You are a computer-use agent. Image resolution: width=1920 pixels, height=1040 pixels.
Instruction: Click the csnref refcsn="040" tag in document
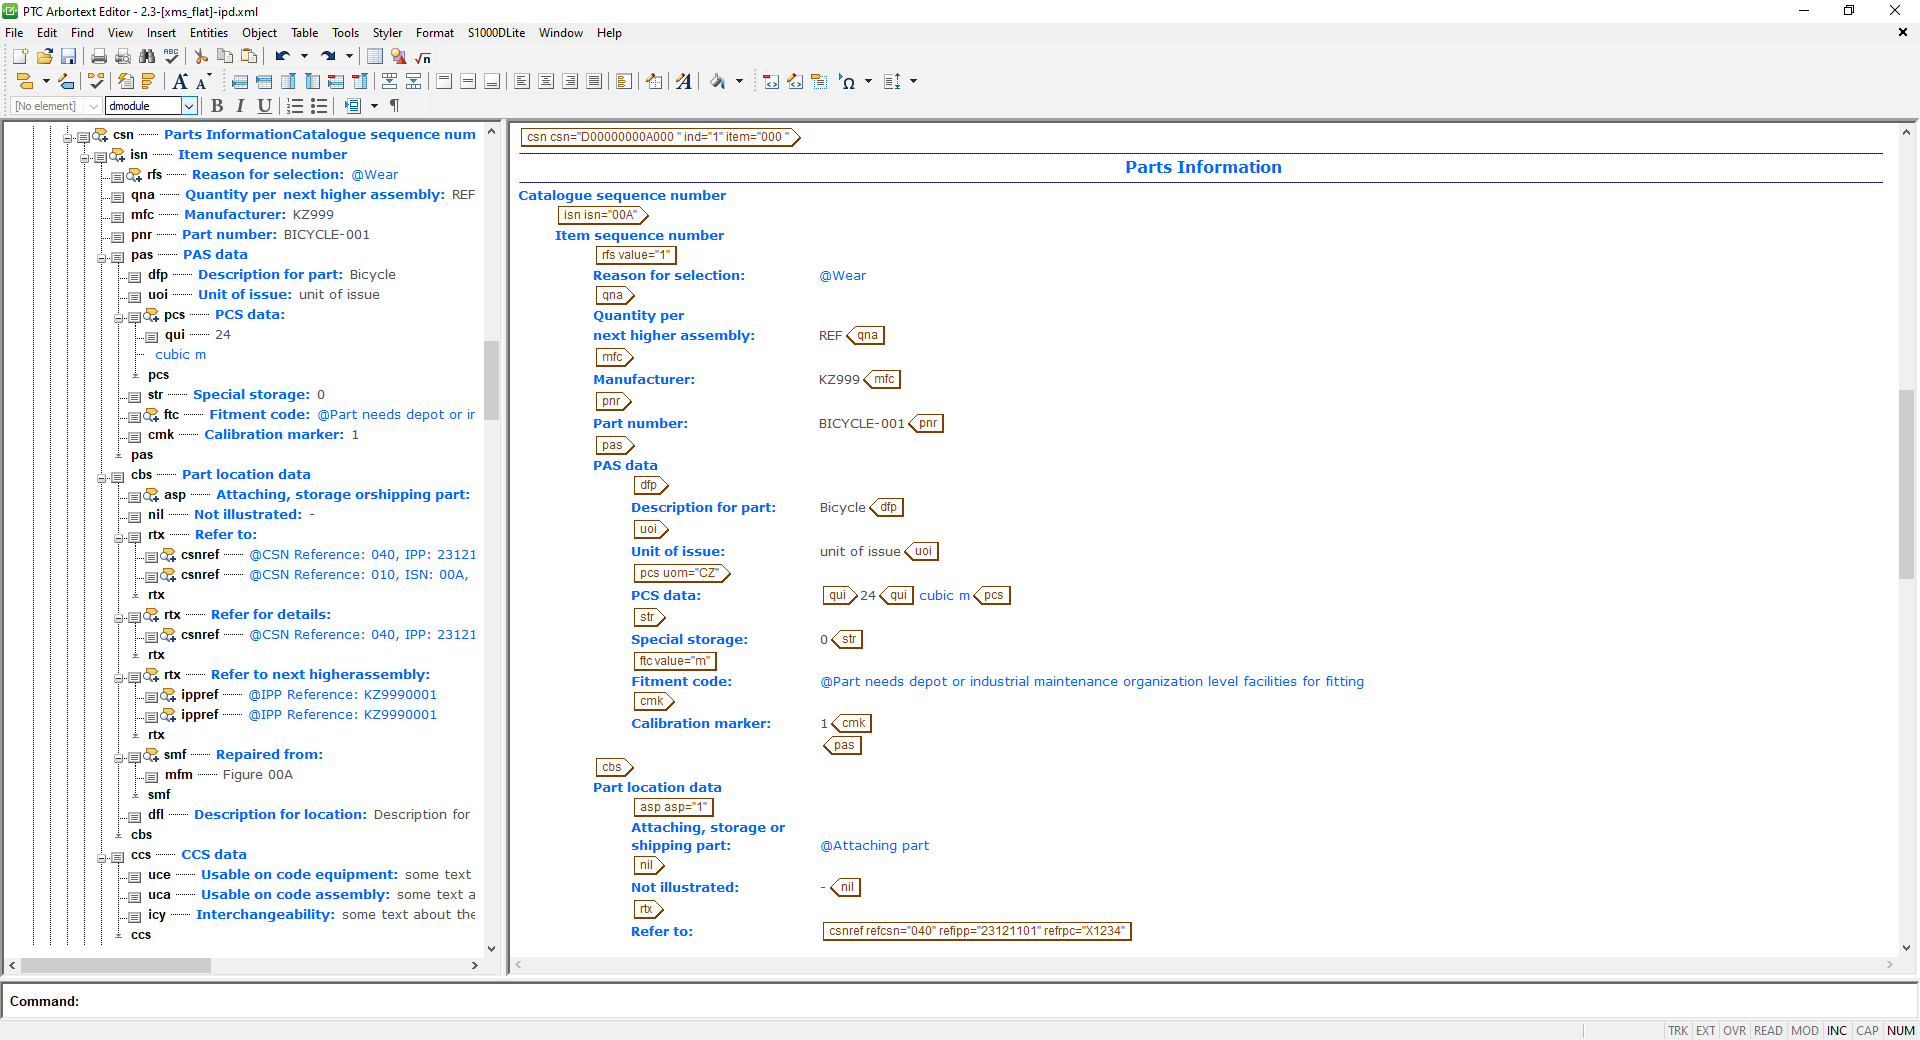click(x=976, y=931)
